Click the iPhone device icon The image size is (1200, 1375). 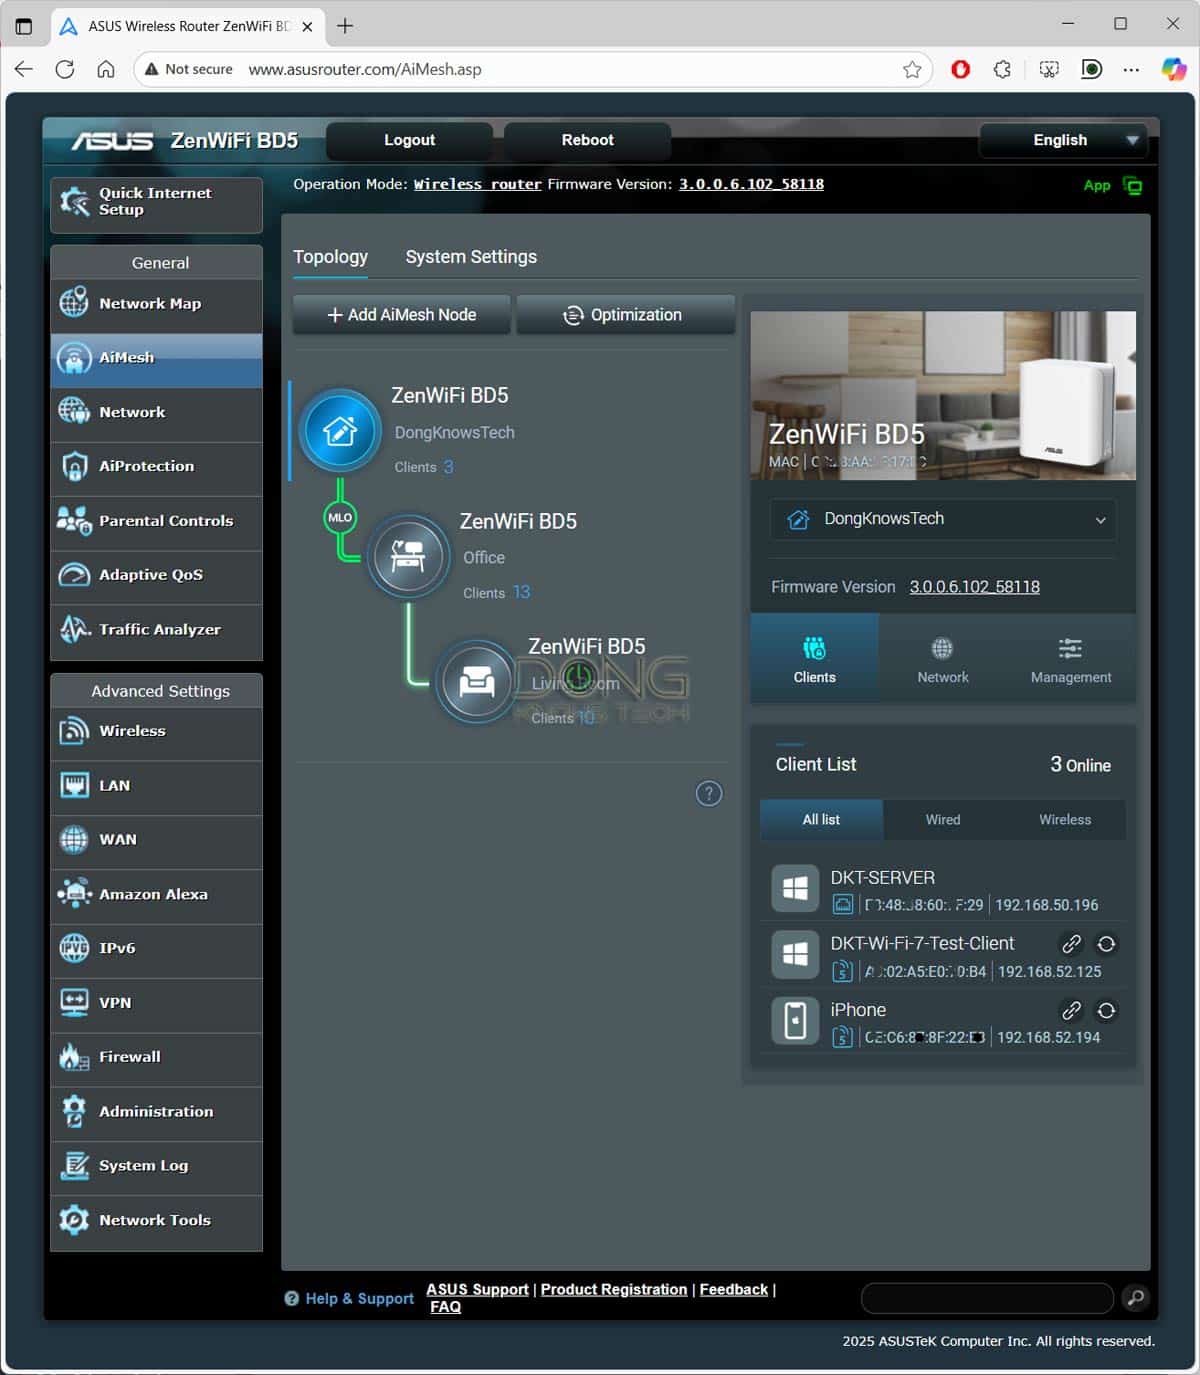point(795,1021)
